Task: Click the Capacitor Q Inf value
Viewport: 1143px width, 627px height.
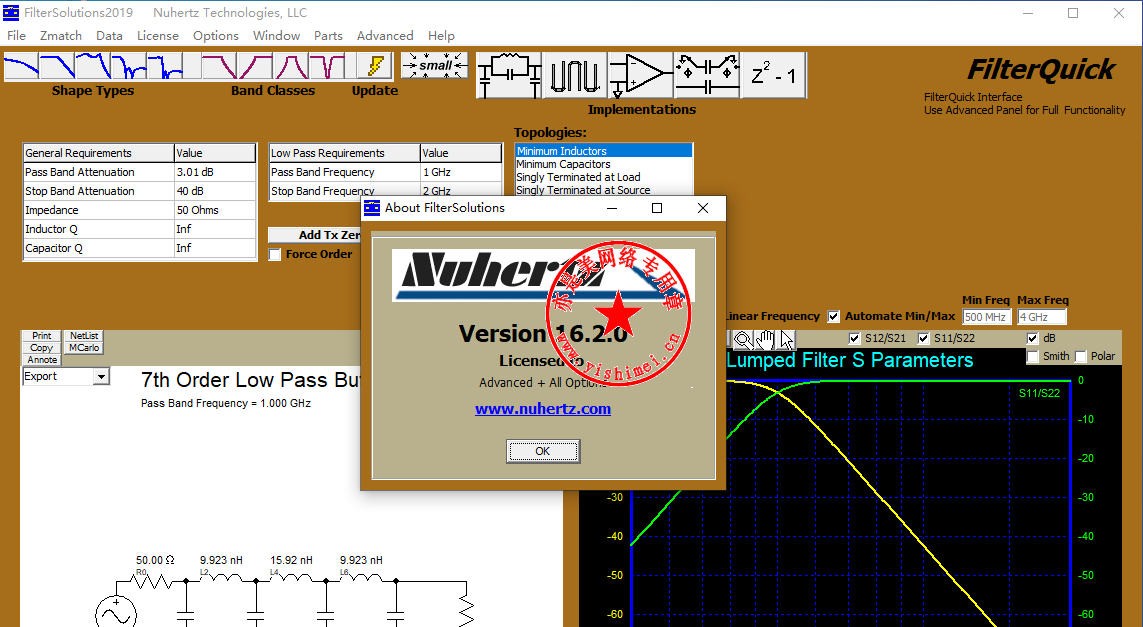Action: 215,248
